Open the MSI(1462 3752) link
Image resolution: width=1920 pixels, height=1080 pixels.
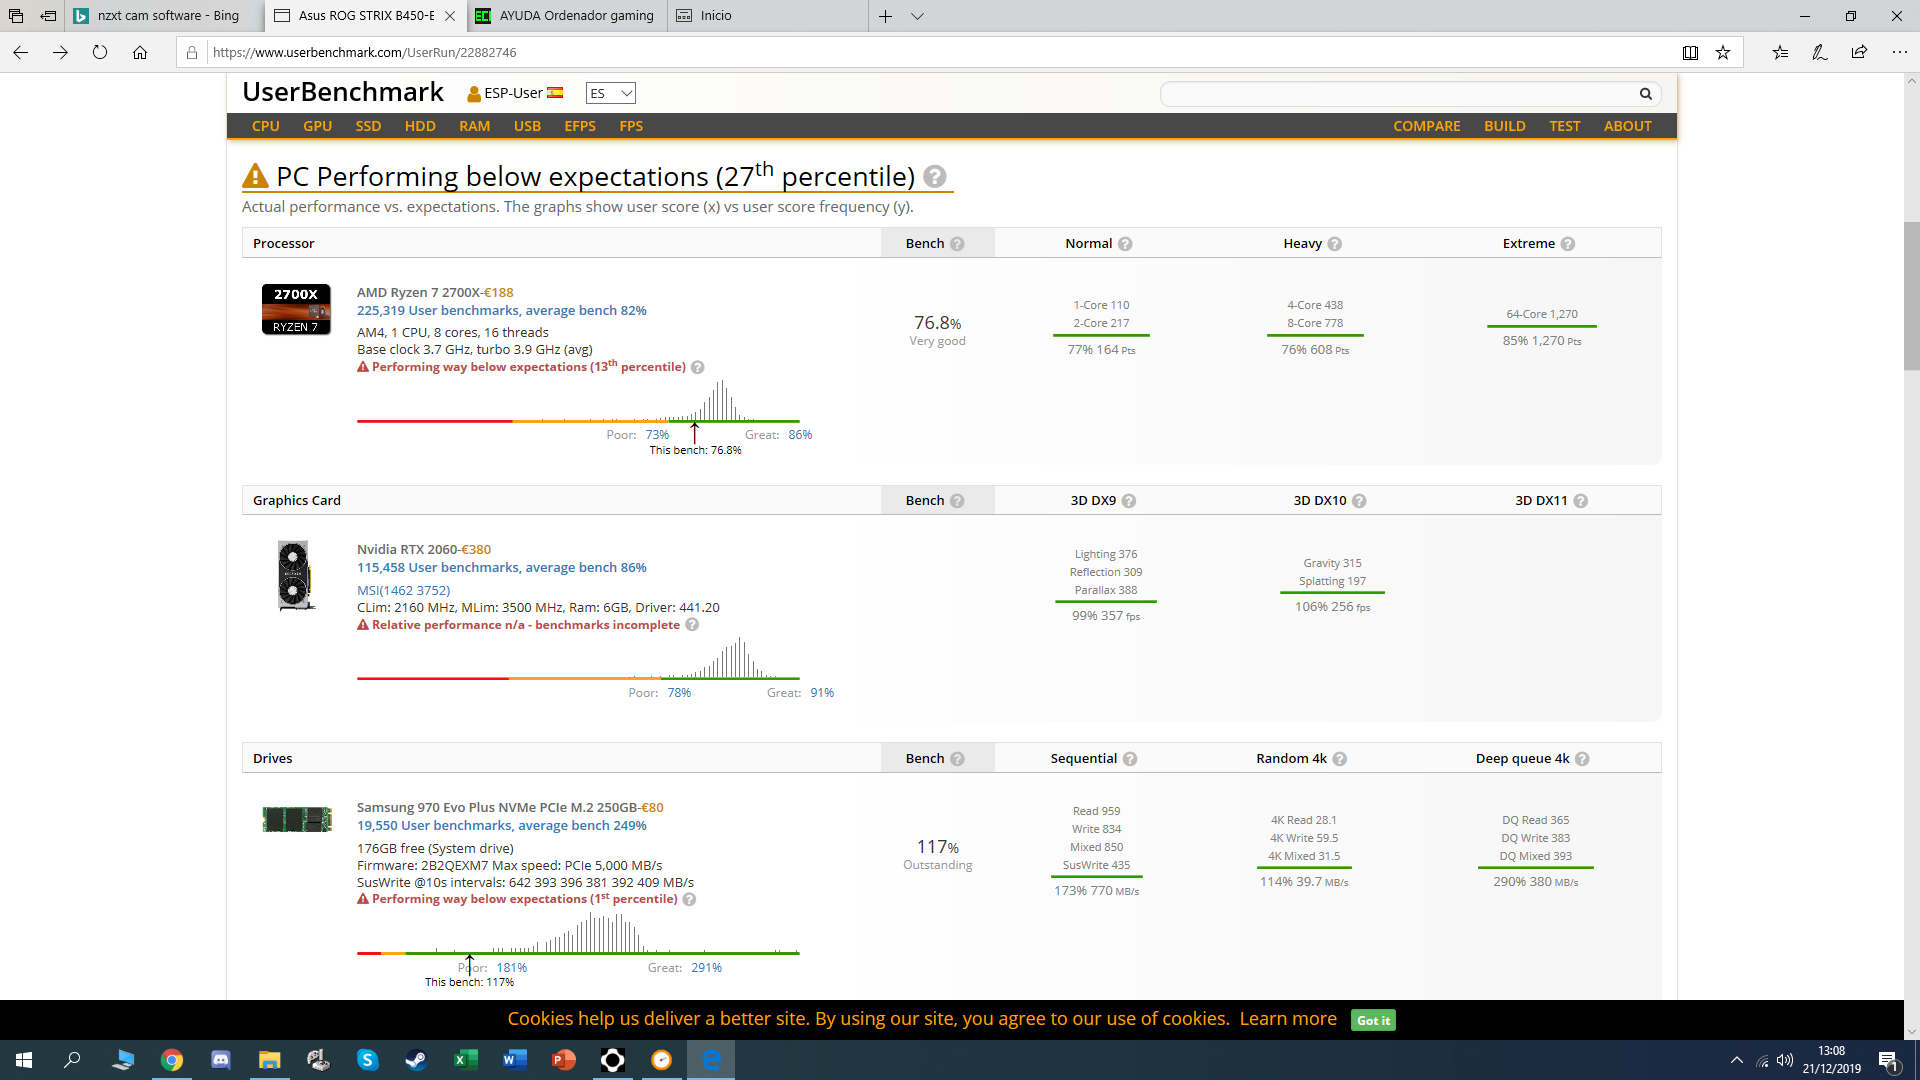coord(403,591)
